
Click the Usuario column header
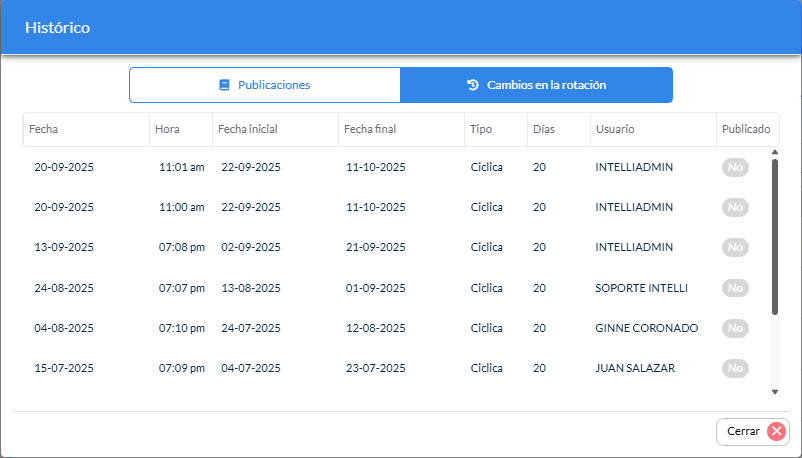pyautogui.click(x=615, y=129)
